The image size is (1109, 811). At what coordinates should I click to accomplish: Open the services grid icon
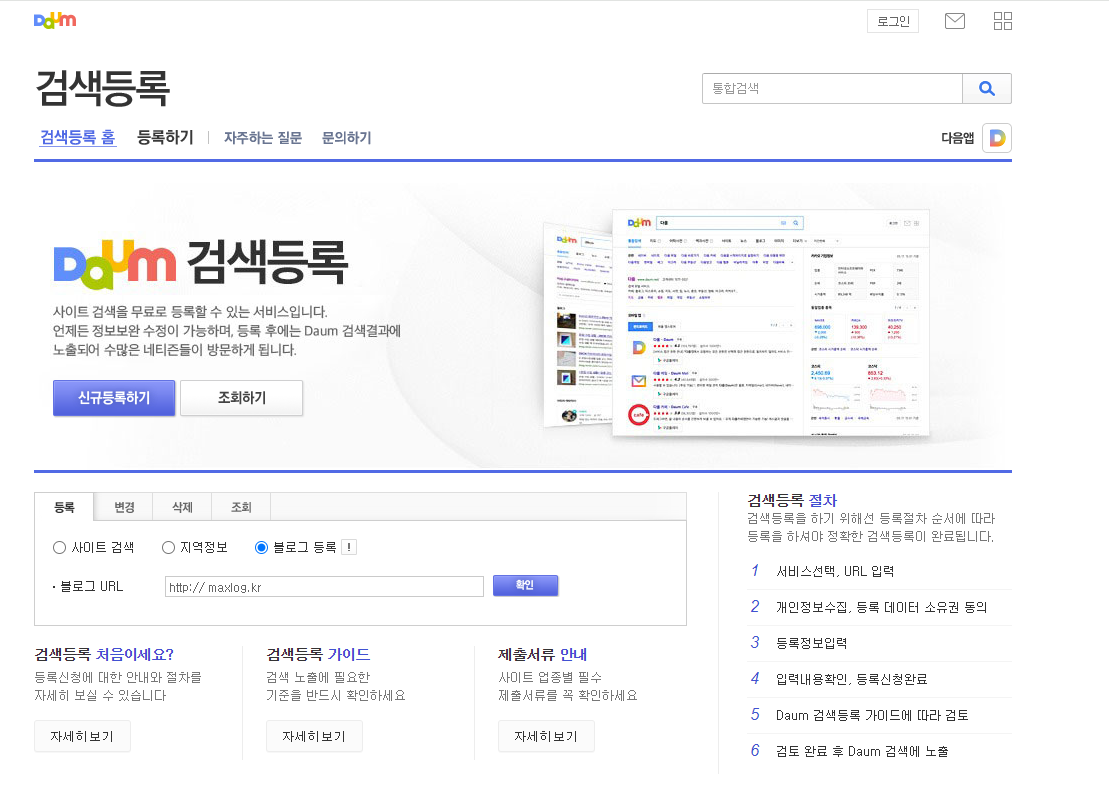click(x=1002, y=21)
